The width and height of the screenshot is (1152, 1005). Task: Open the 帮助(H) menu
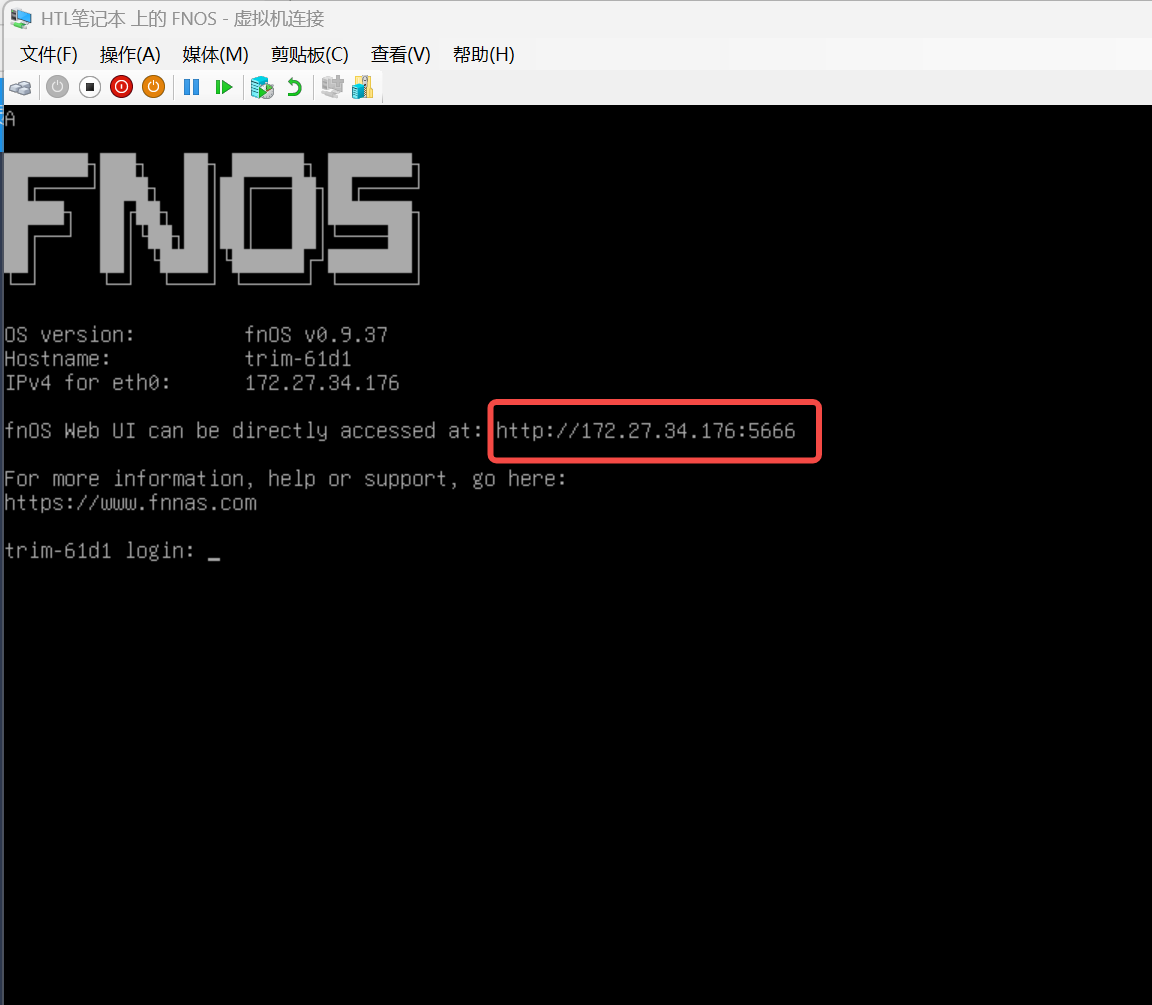[x=483, y=54]
